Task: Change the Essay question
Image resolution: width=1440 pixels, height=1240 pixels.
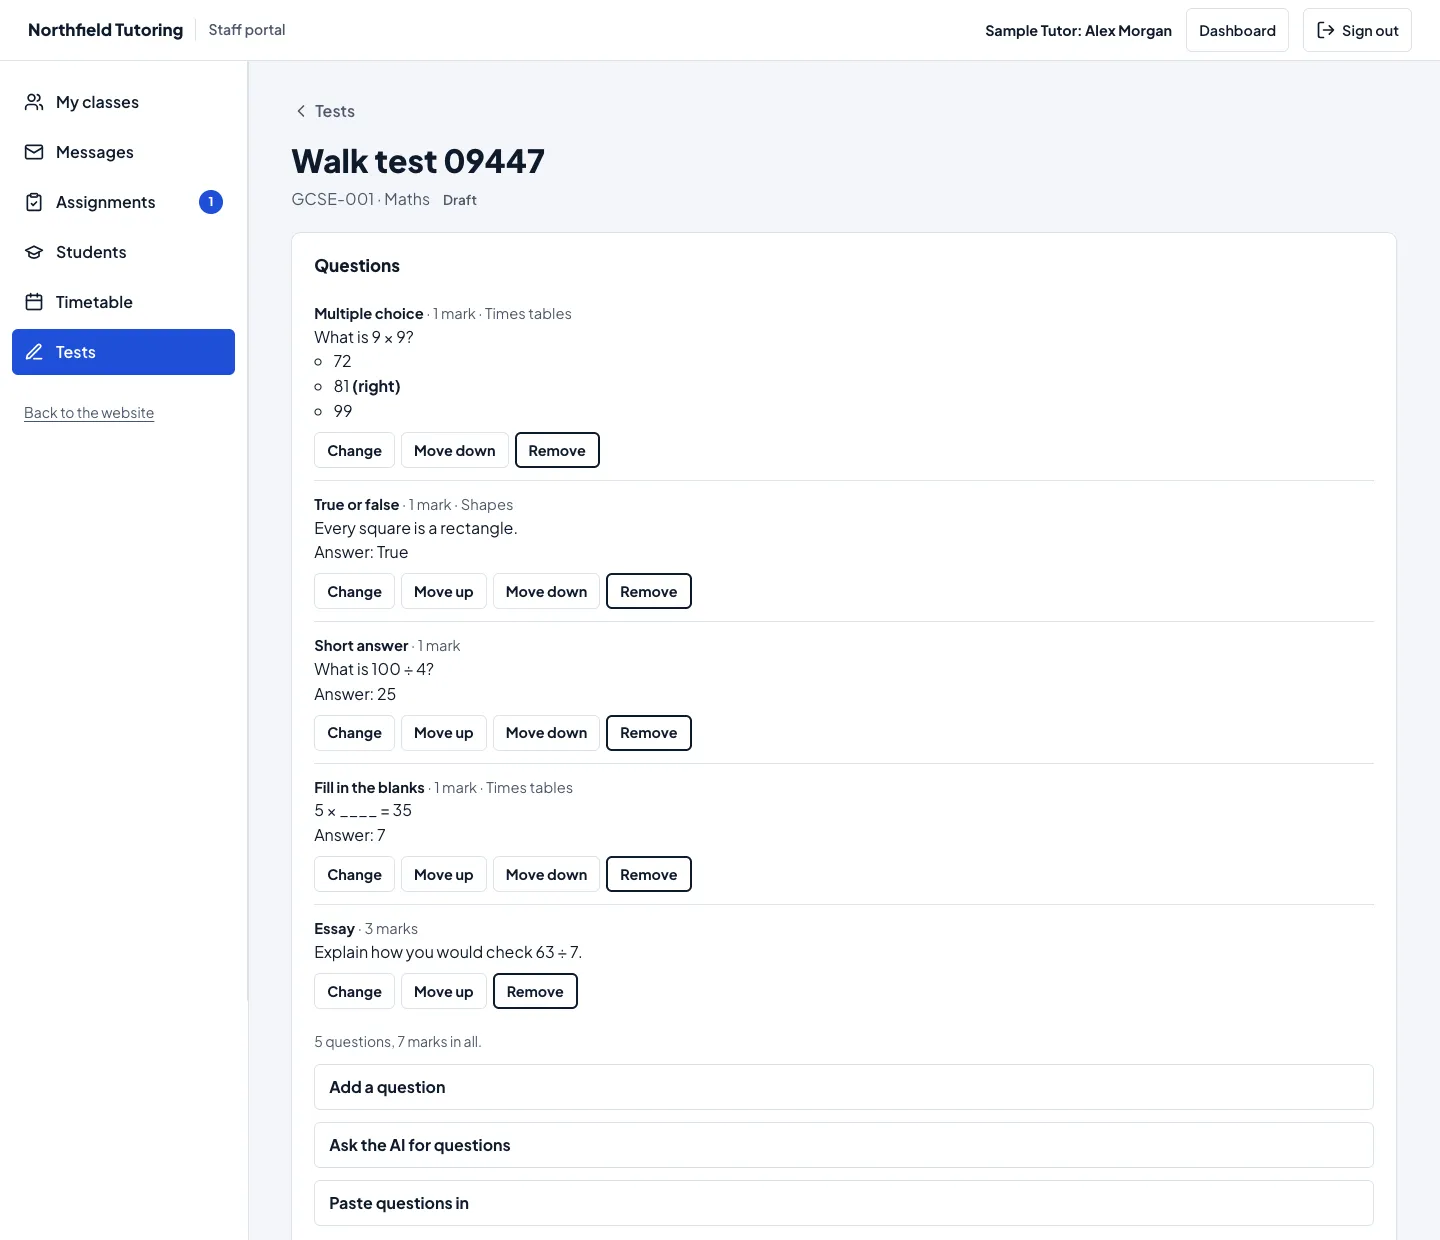Action: coord(354,991)
